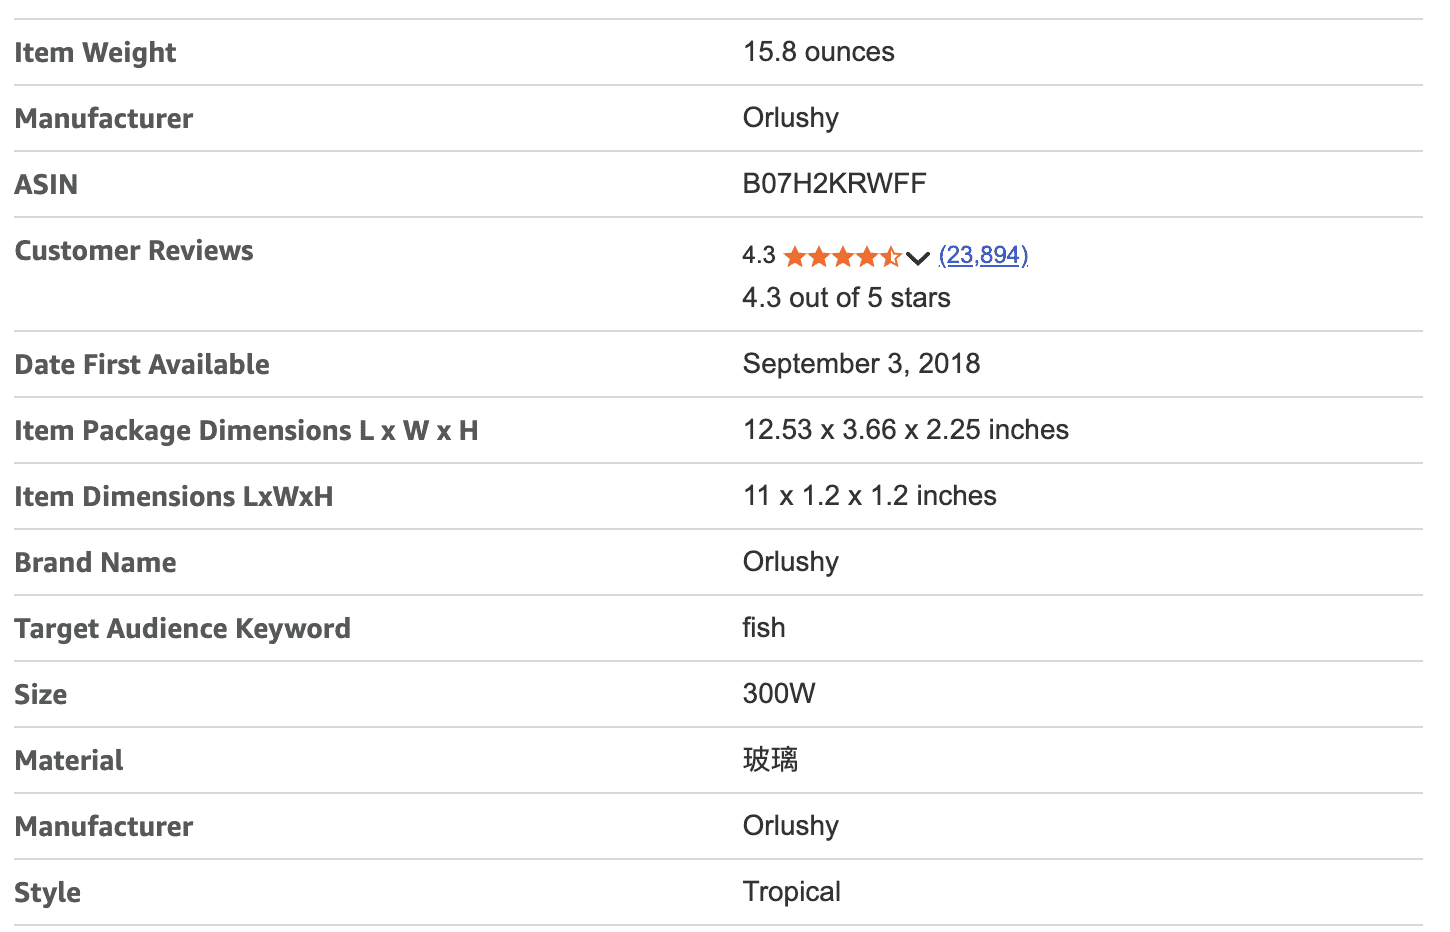Open the 23,894 customer reviews link

tap(983, 256)
